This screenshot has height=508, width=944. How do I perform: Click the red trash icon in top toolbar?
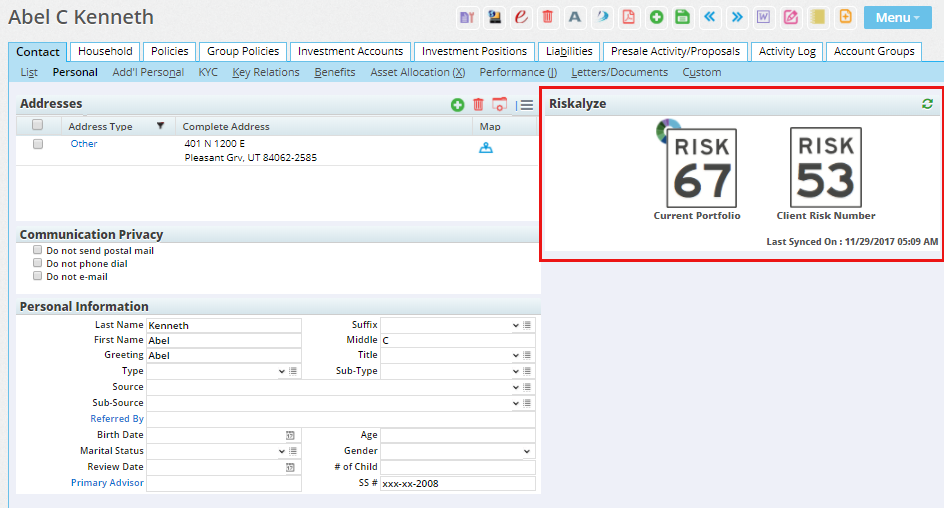[x=548, y=17]
